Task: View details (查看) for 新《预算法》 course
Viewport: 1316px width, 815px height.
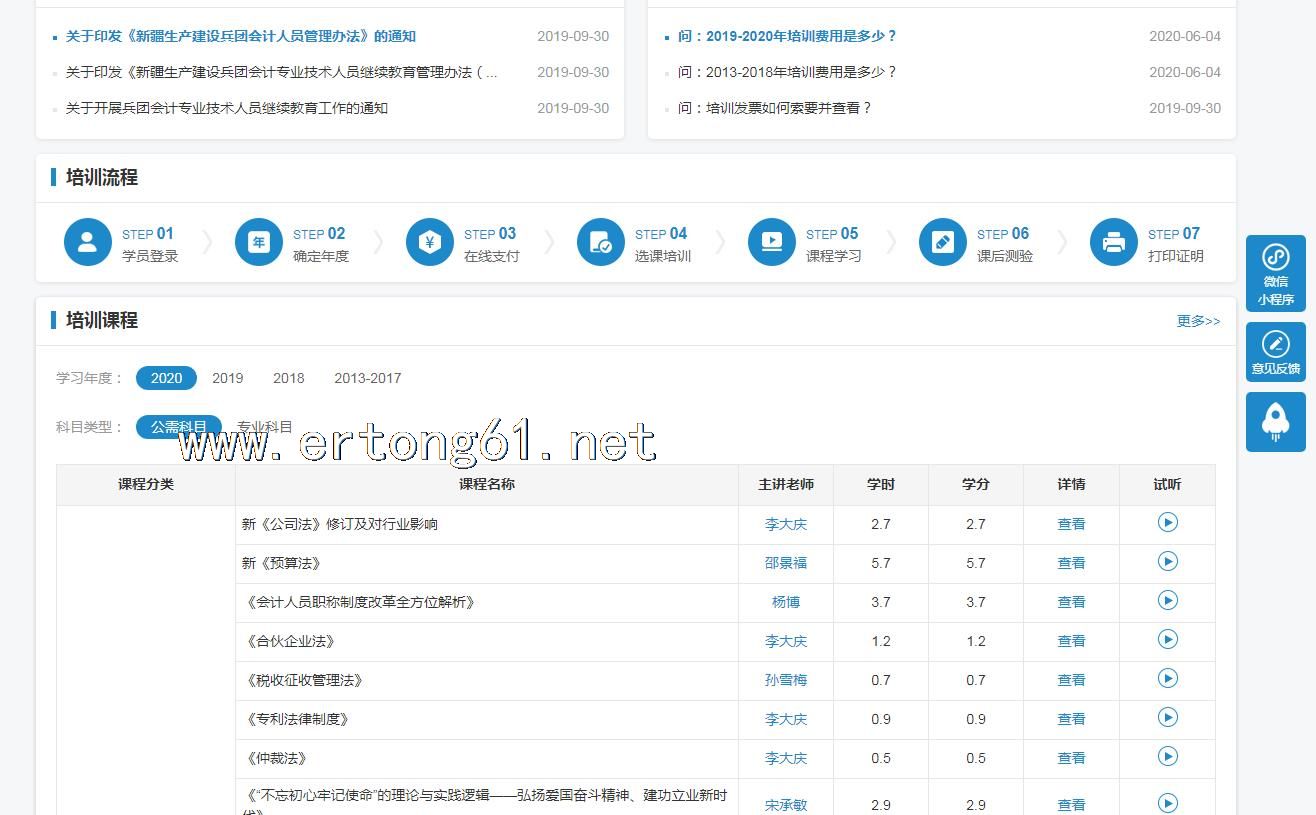Action: 1071,563
